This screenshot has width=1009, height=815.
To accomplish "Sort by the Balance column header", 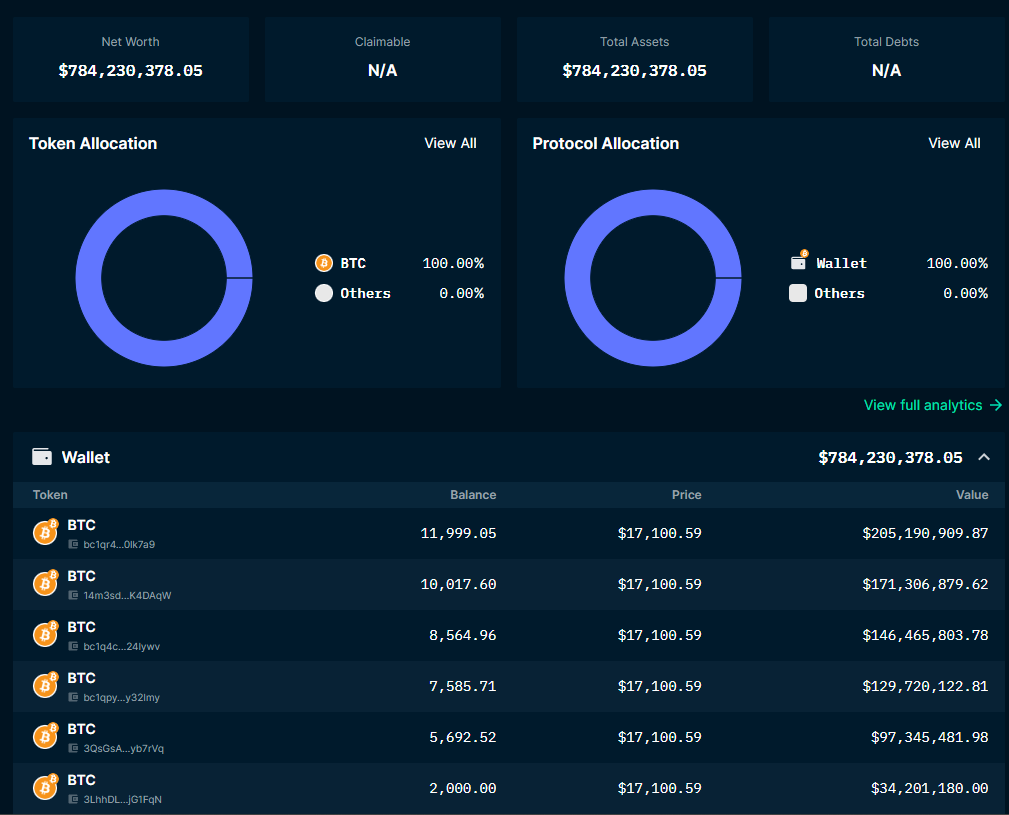I will pos(473,495).
